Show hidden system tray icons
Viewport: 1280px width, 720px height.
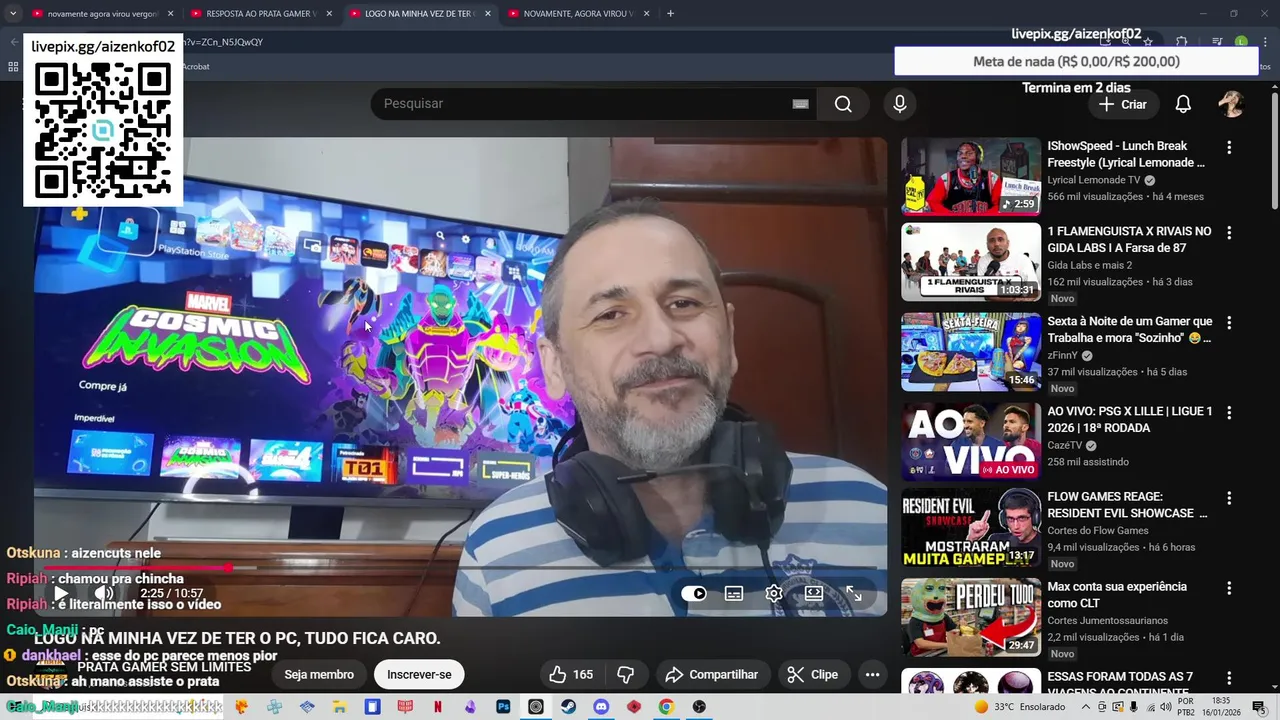[x=1087, y=707]
